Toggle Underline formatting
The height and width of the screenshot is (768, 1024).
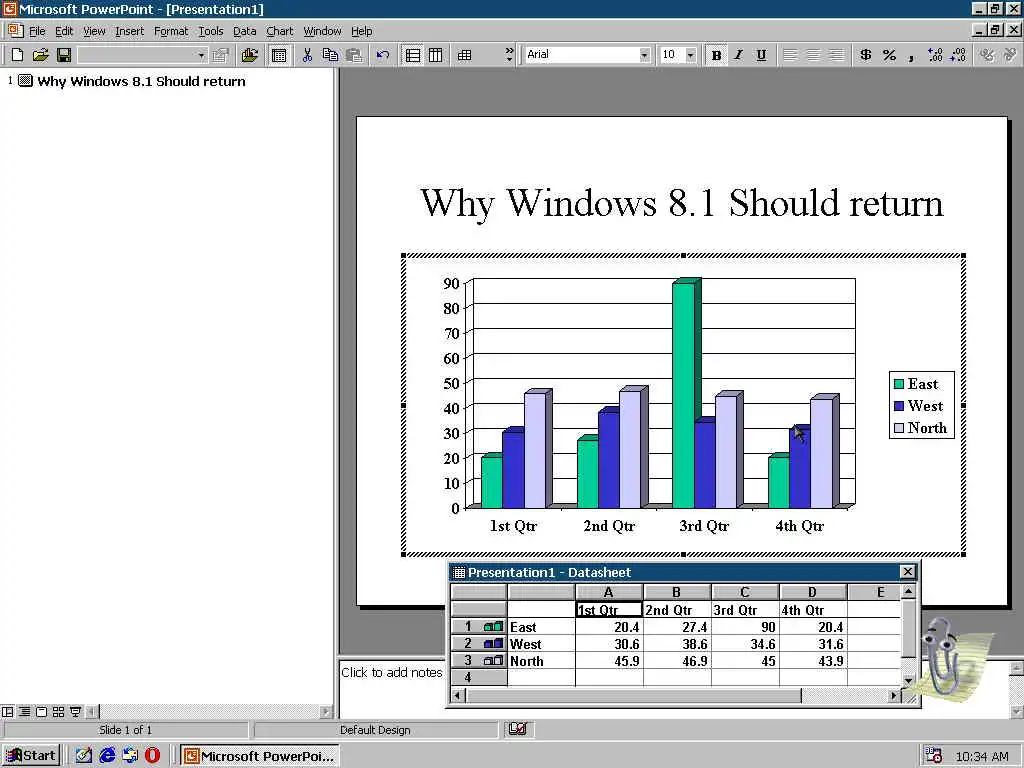click(761, 55)
